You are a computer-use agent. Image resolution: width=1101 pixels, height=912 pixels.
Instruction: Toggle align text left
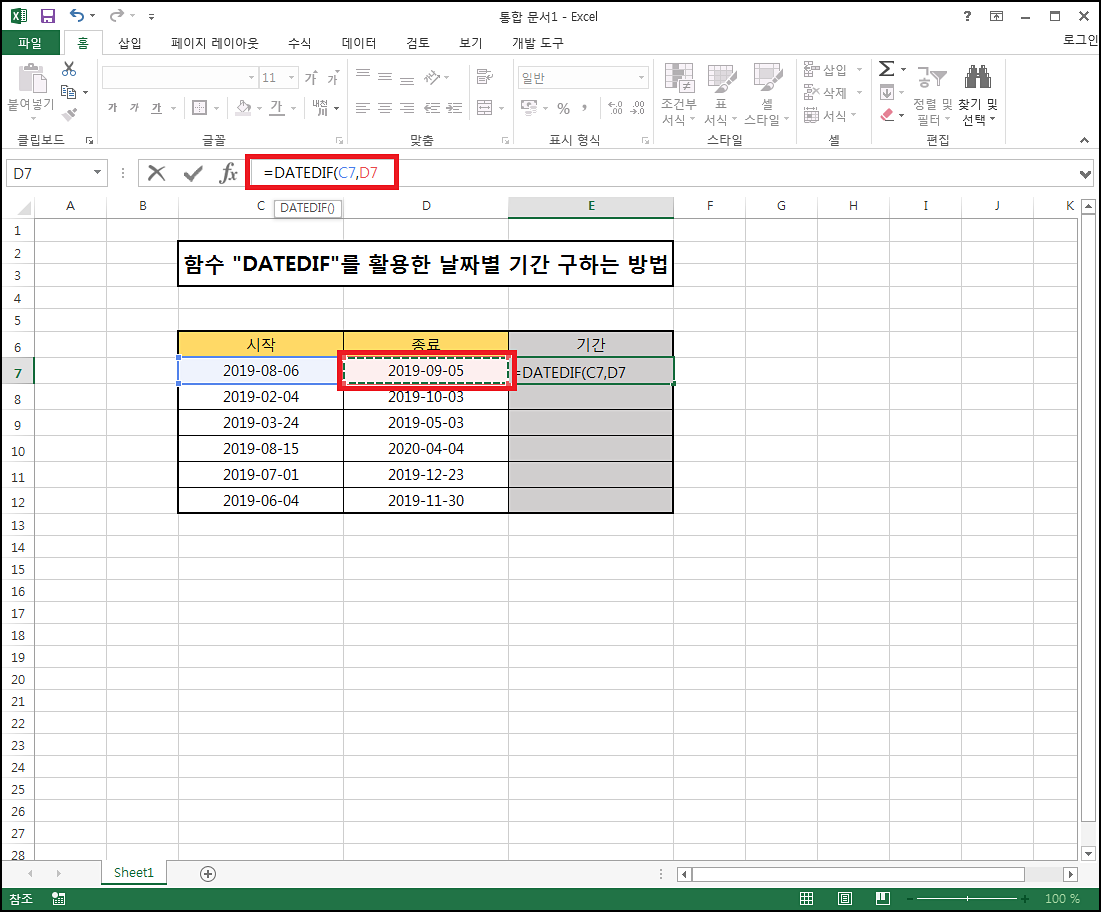tap(362, 108)
